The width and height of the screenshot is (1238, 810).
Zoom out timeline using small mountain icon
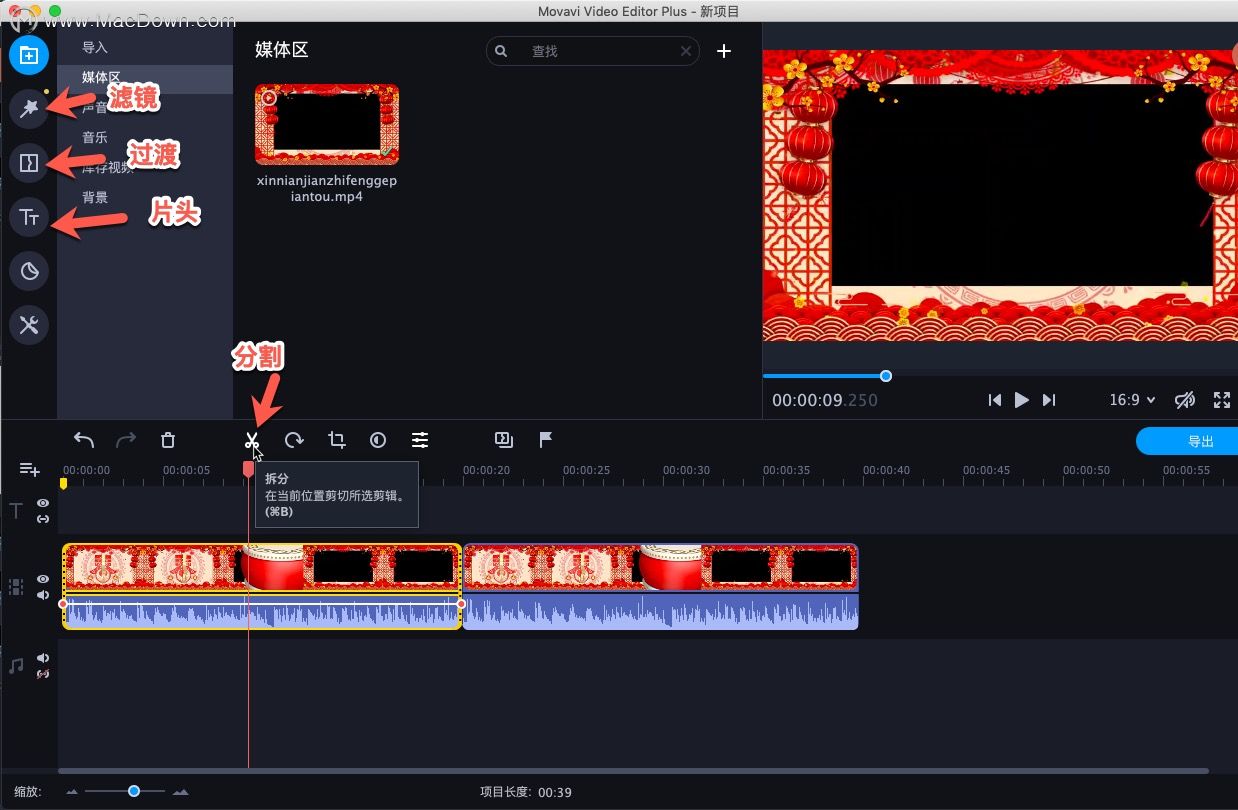72,792
